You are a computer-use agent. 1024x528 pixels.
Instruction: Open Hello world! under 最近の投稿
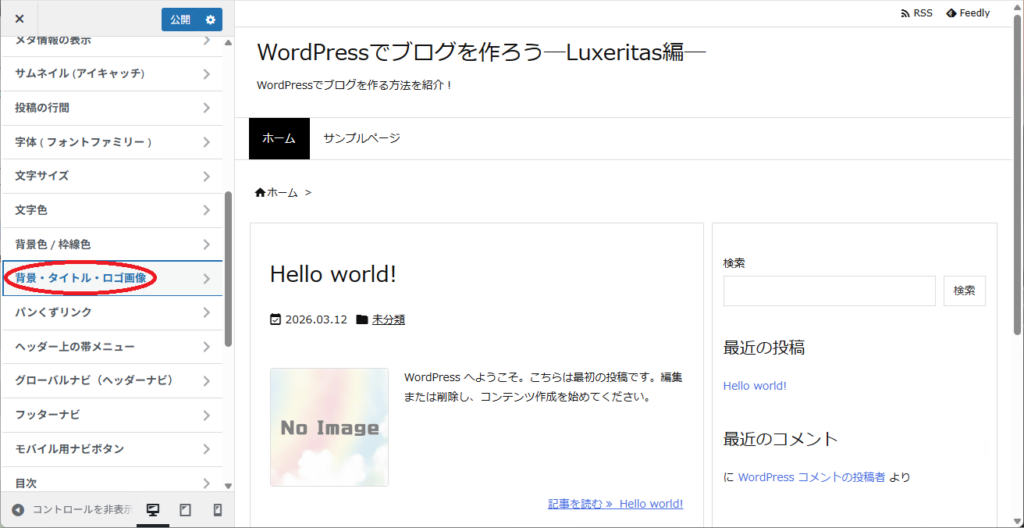coord(755,386)
